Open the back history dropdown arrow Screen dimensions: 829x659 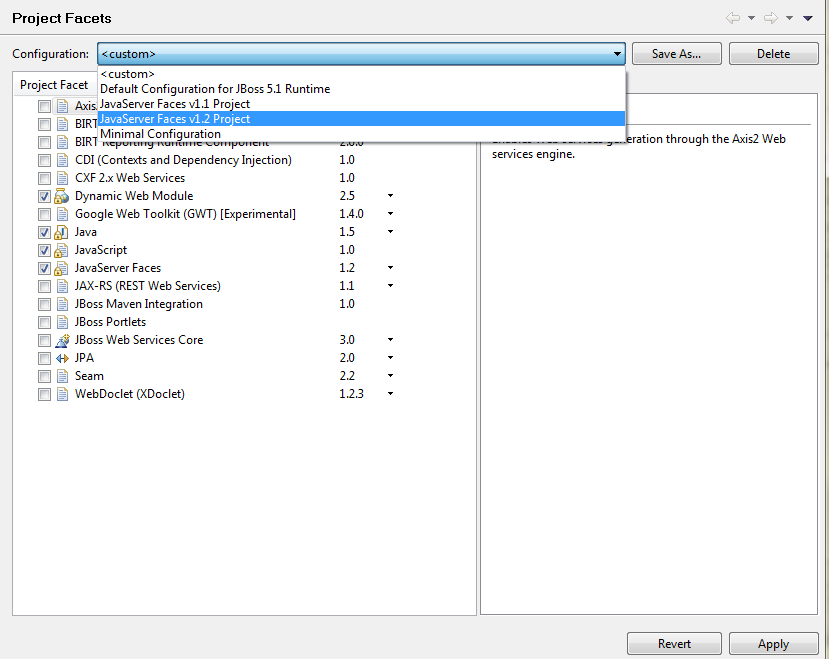pos(751,18)
